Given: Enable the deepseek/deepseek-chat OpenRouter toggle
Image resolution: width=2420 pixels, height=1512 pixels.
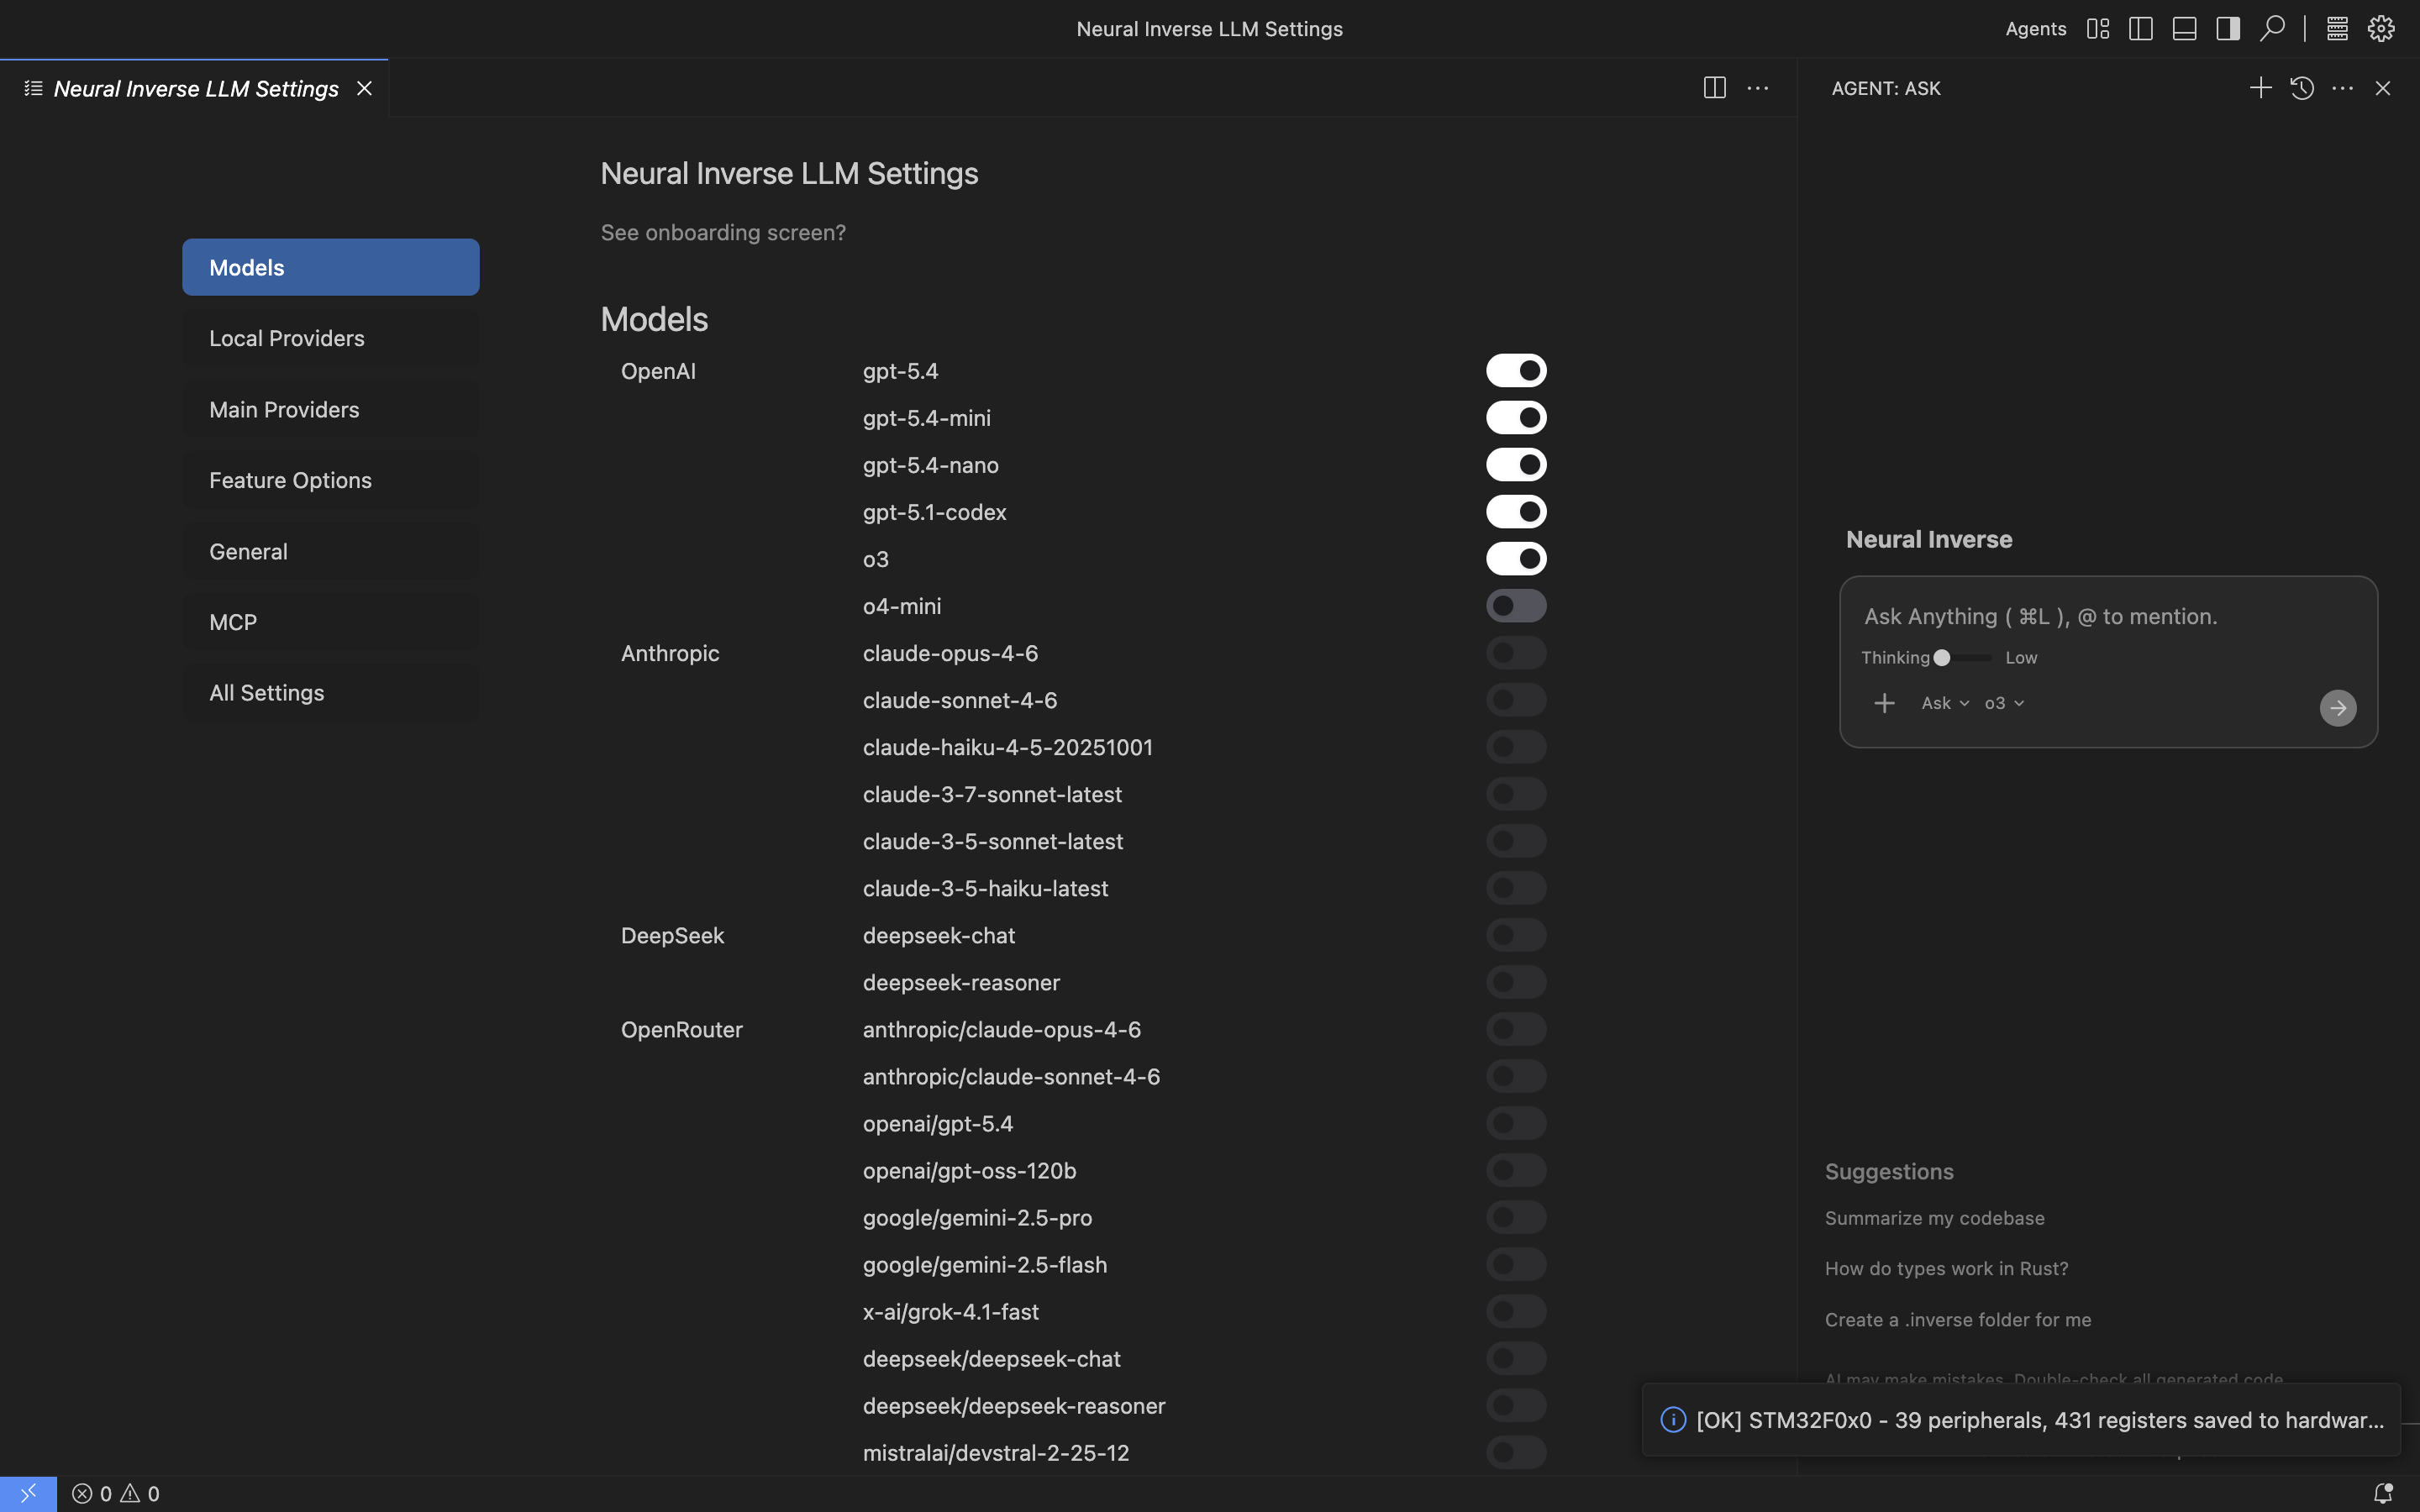Looking at the screenshot, I should pyautogui.click(x=1516, y=1358).
